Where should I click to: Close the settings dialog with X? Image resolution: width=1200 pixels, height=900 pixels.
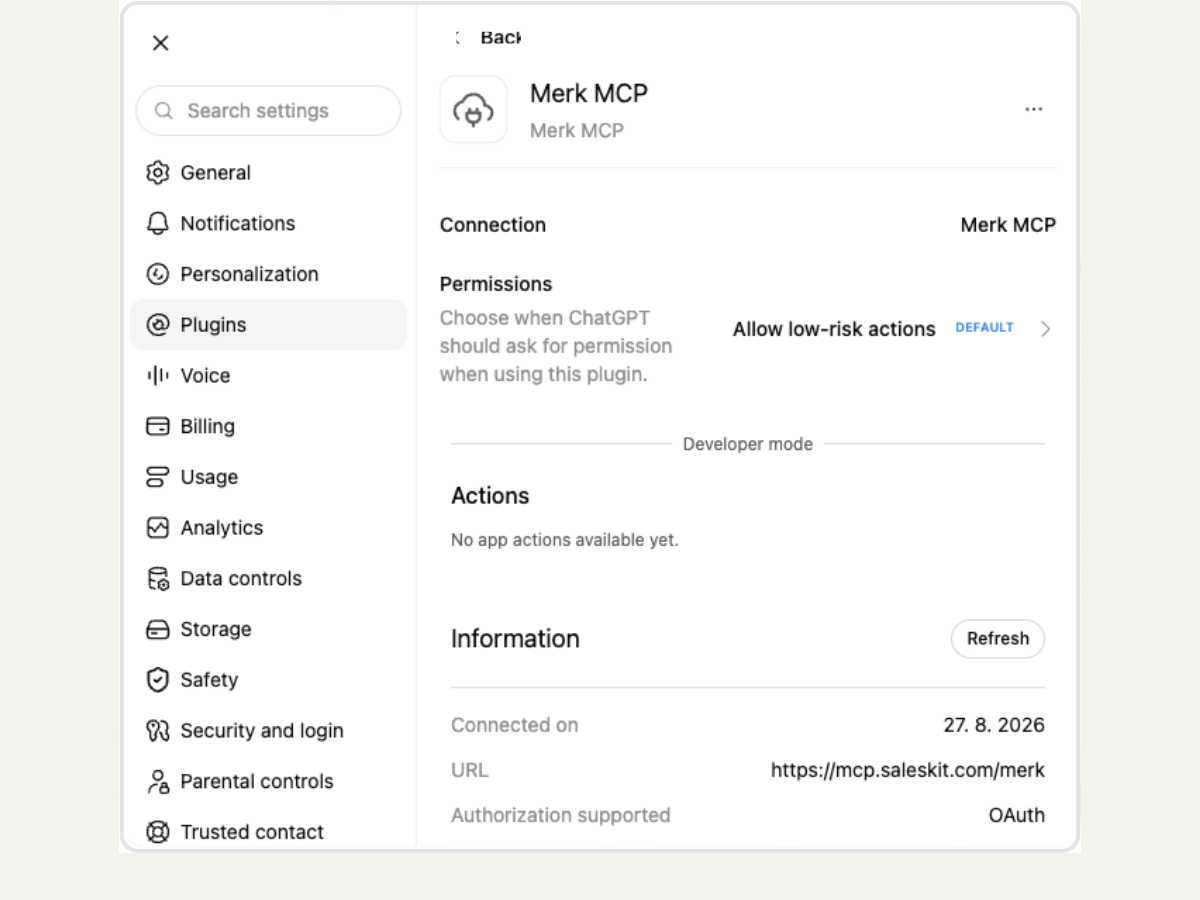tap(160, 43)
